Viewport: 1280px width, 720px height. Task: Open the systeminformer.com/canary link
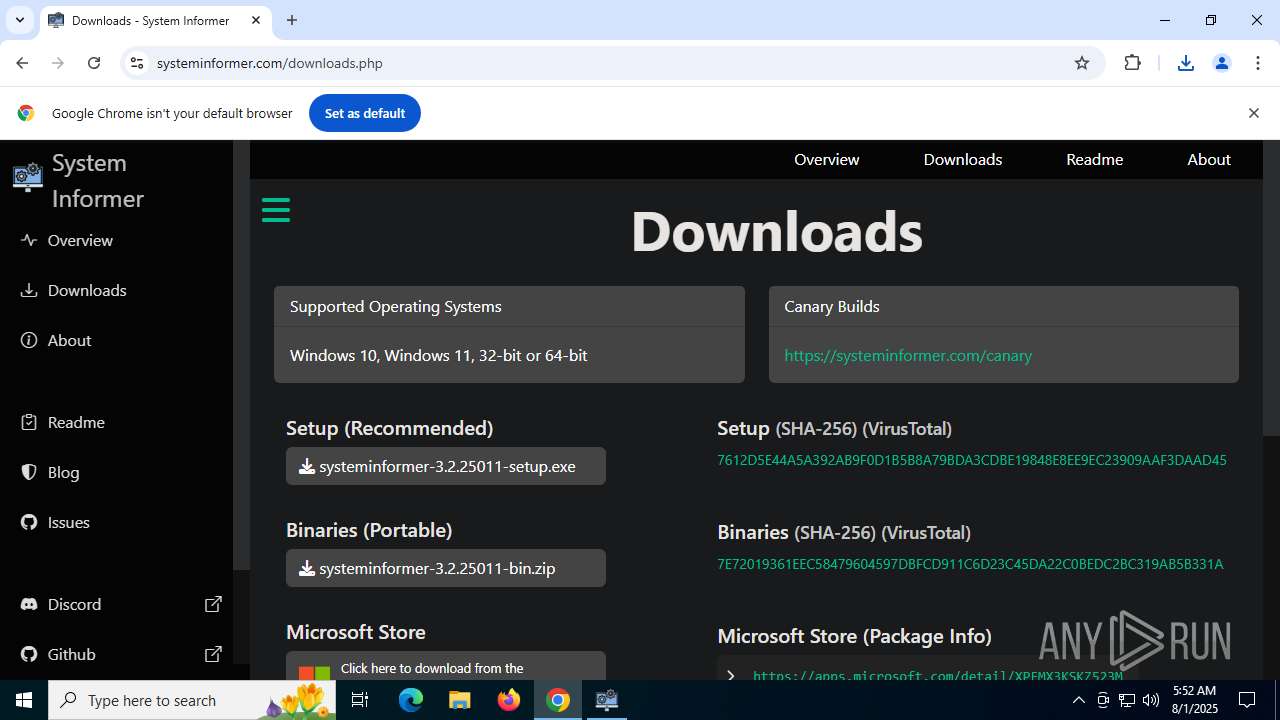point(908,355)
